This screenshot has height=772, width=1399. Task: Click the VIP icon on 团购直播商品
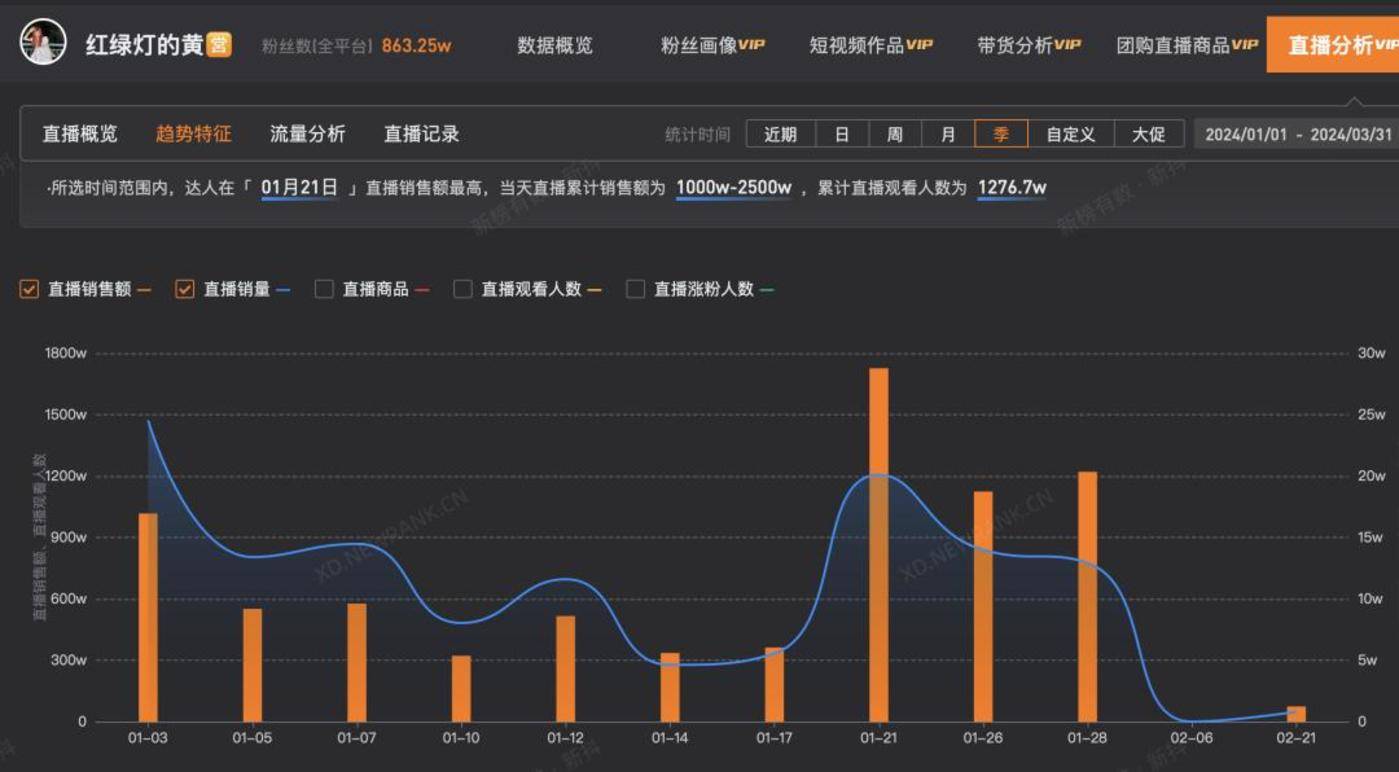pos(1243,45)
